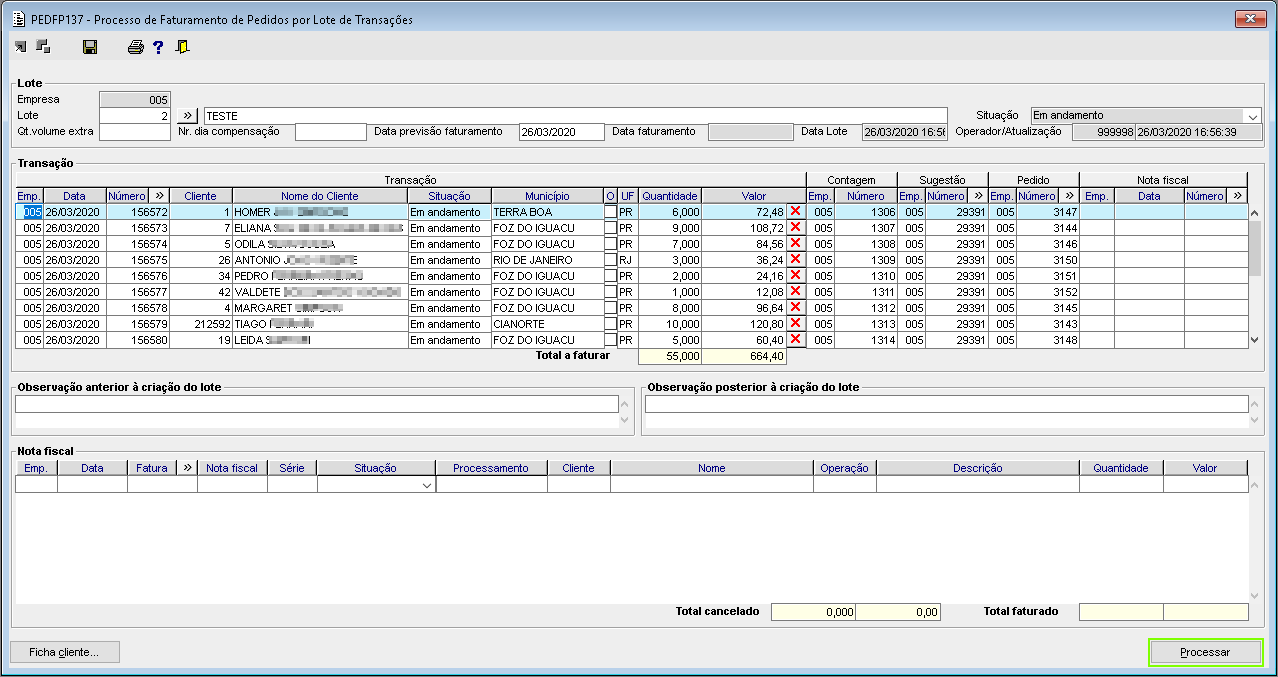This screenshot has width=1278, height=677.
Task: Click the red X on transaction 156573
Action: tap(796, 228)
